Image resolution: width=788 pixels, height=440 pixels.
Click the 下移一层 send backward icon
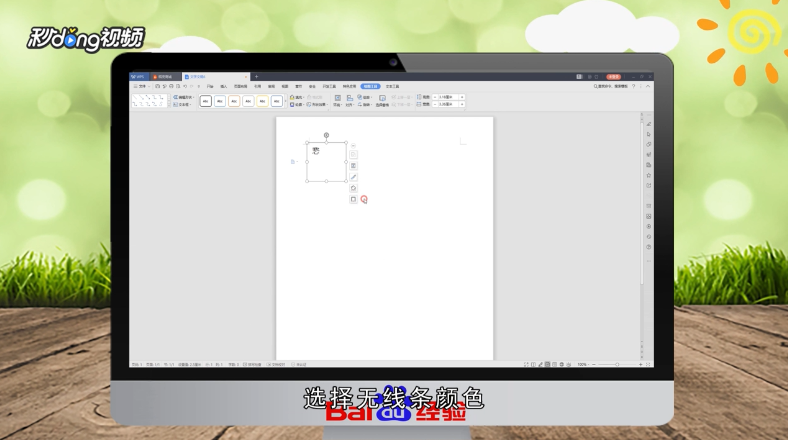[402, 104]
